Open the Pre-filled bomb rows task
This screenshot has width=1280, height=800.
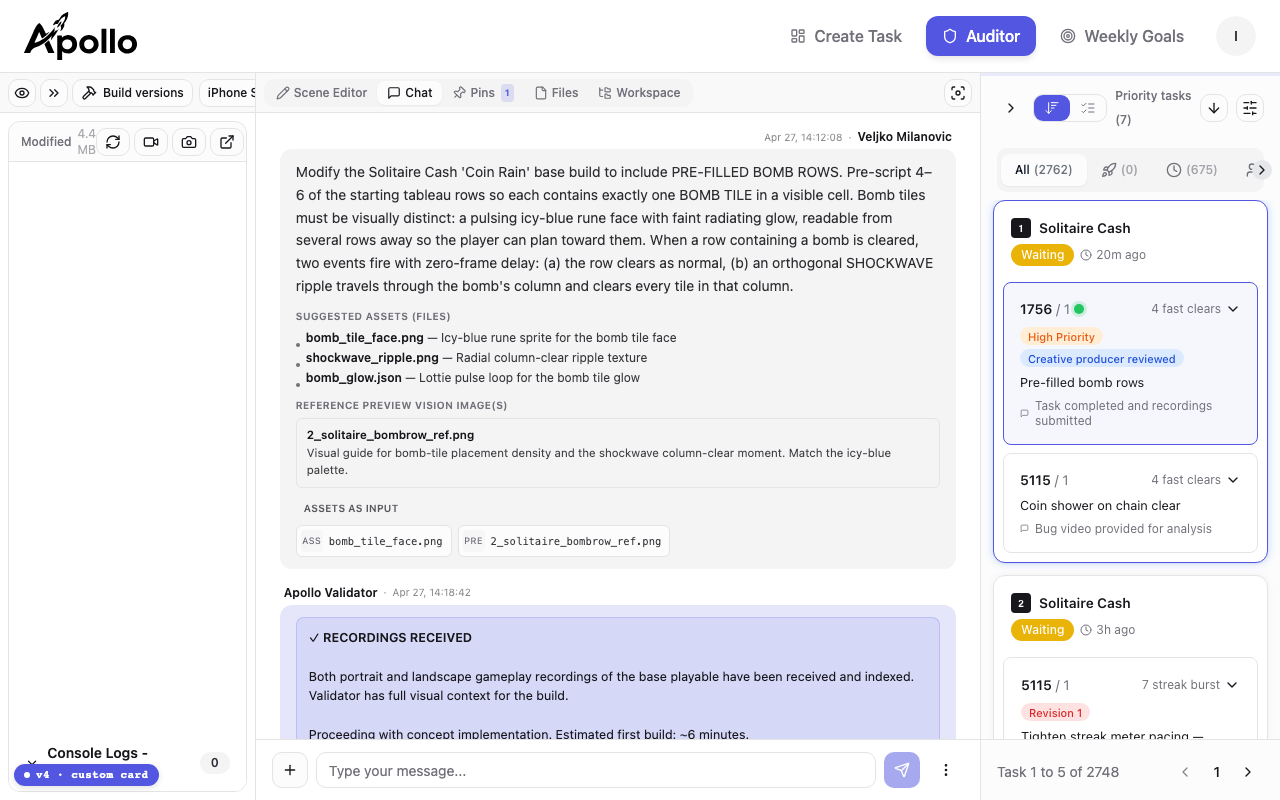[x=1082, y=383]
